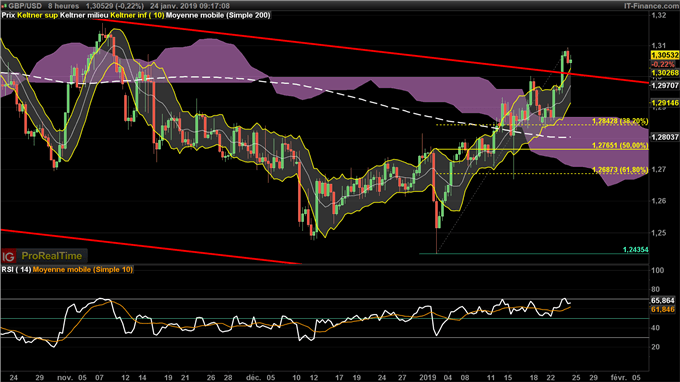Click the GBP/USD symbol title
The width and height of the screenshot is (680, 382).
pyautogui.click(x=25, y=6)
